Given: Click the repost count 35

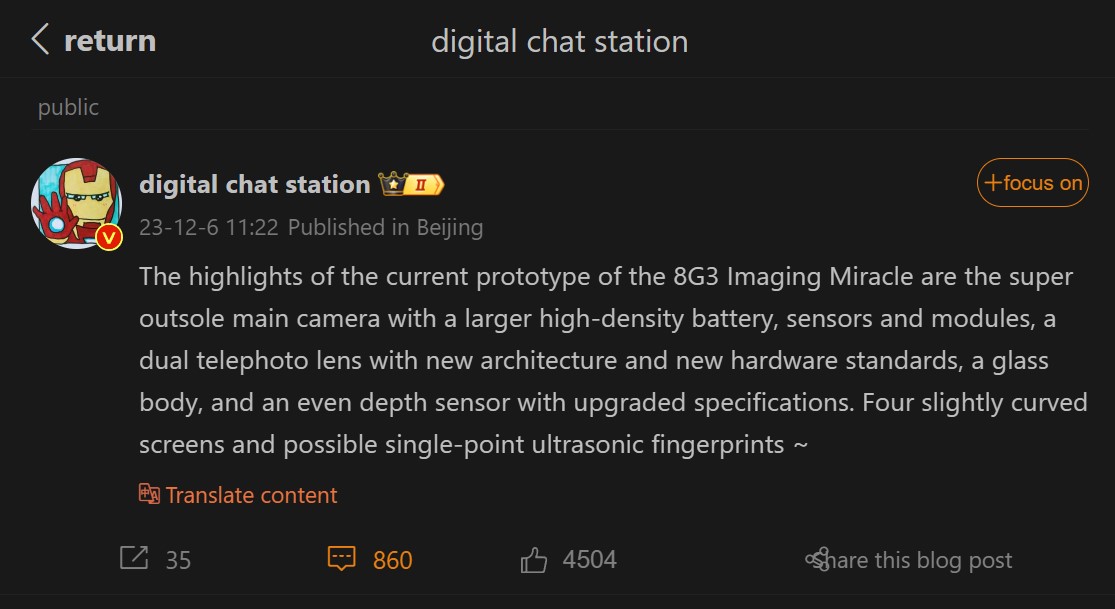Looking at the screenshot, I should point(178,560).
